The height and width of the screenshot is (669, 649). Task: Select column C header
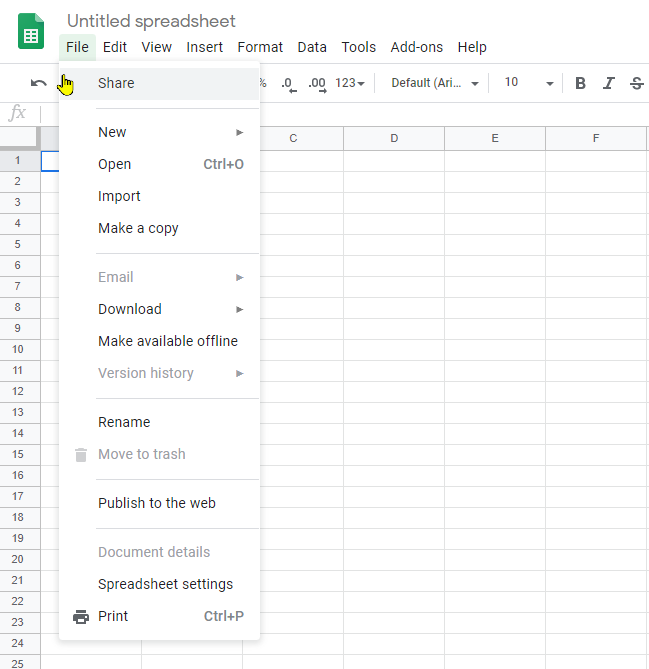pos(293,138)
